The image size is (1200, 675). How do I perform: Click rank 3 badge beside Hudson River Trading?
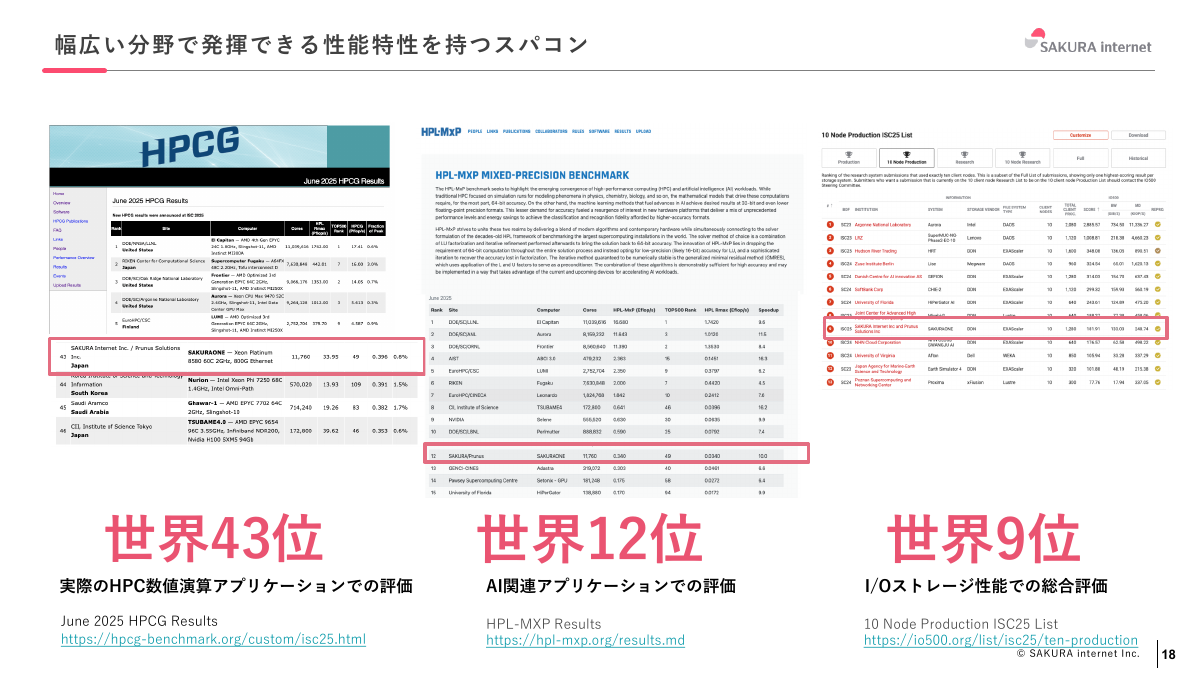coord(830,250)
